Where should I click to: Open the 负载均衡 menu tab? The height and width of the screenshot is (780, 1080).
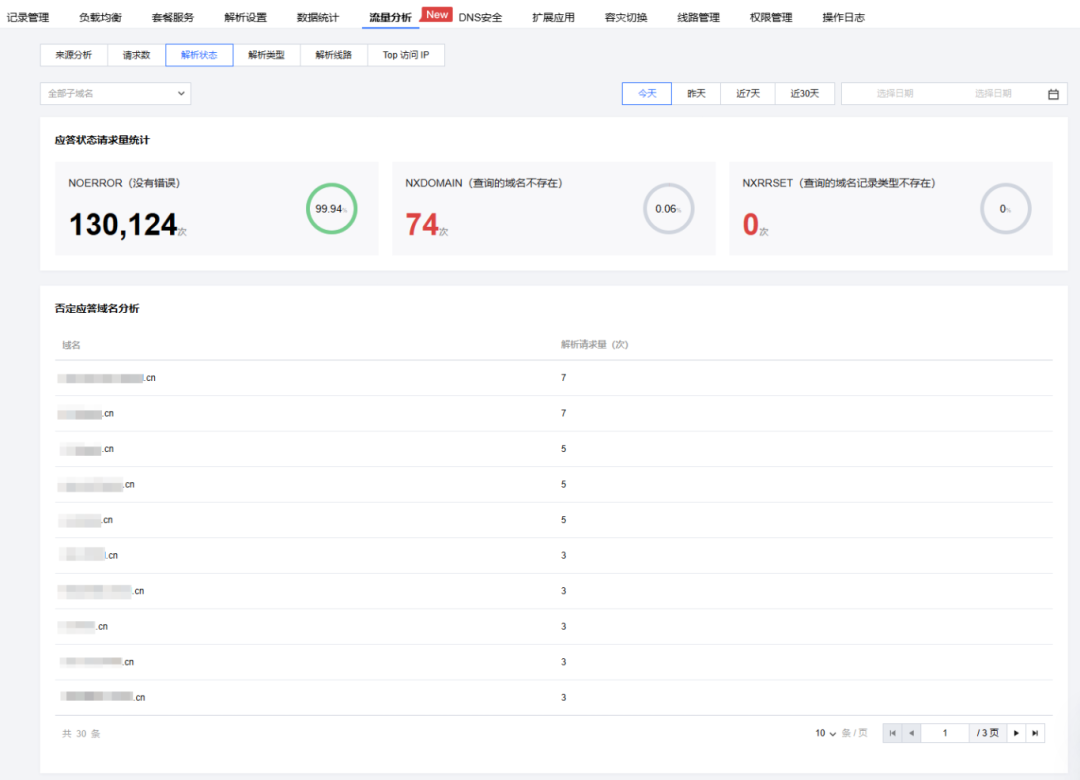click(x=100, y=17)
